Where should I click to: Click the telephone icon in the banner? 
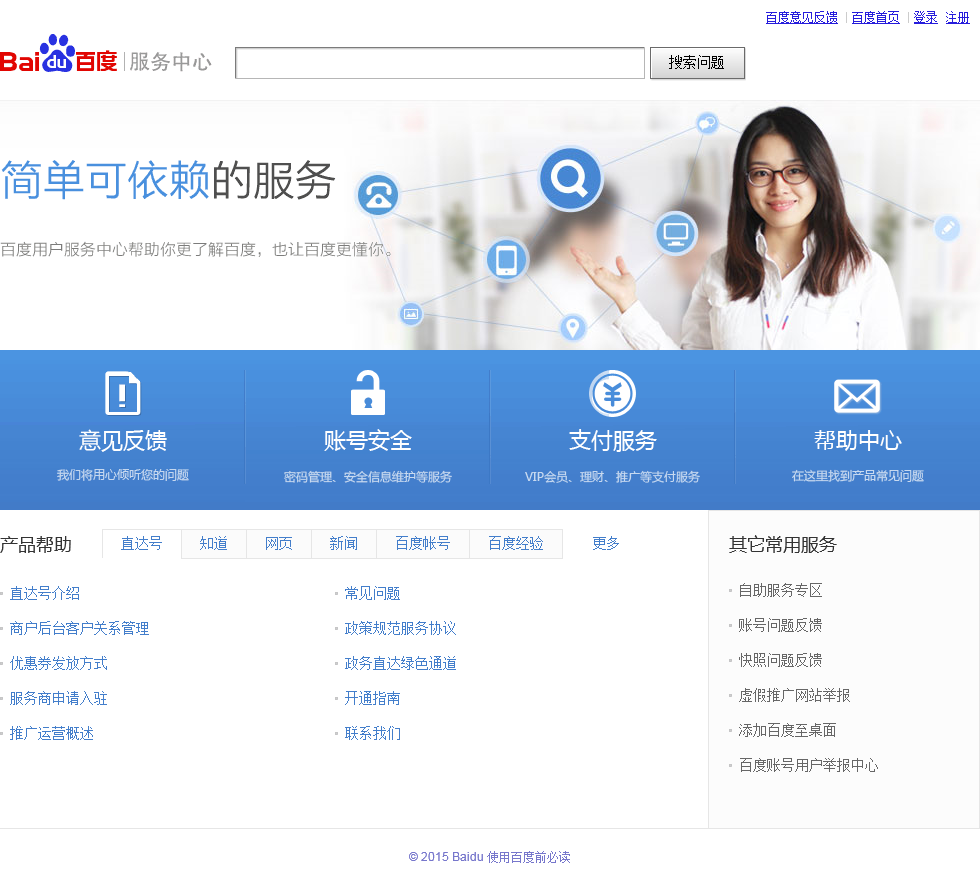(378, 195)
